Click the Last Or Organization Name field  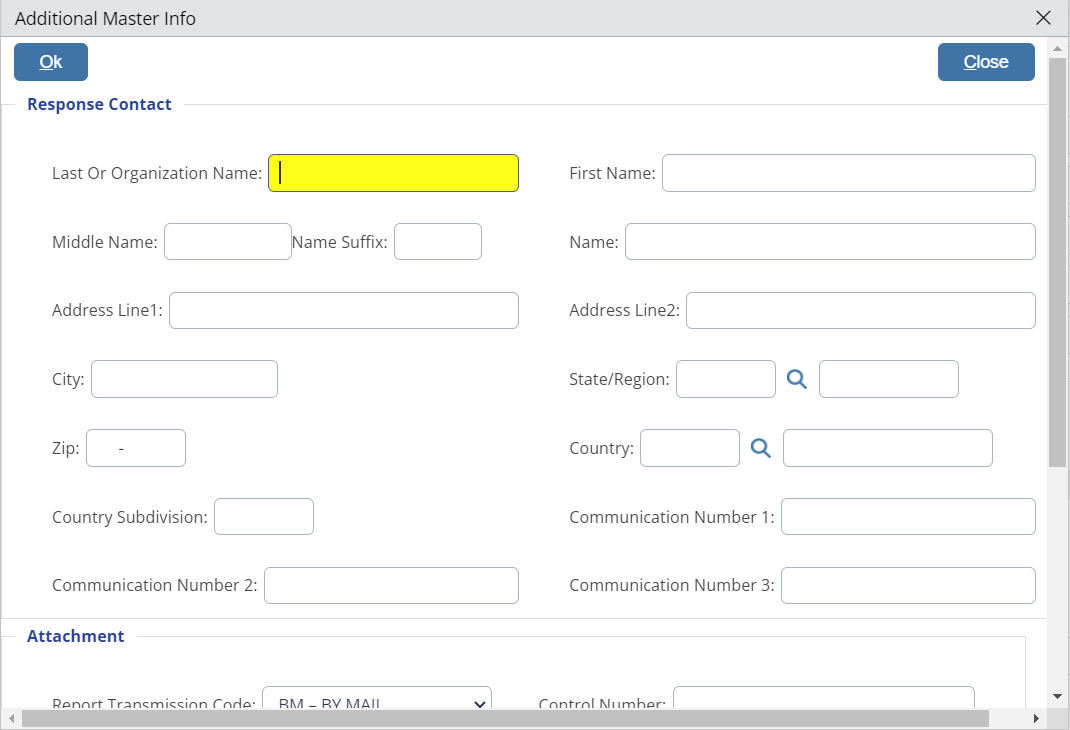click(393, 173)
